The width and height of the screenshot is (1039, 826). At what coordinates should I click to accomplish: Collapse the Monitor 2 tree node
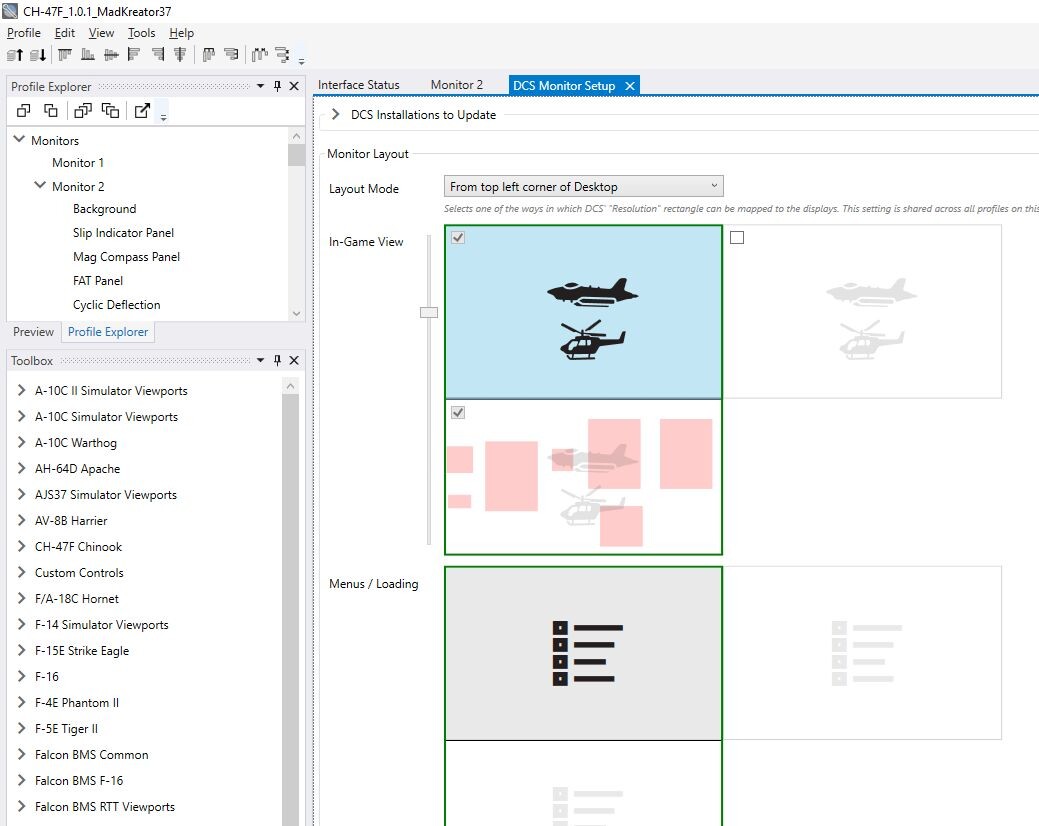40,185
